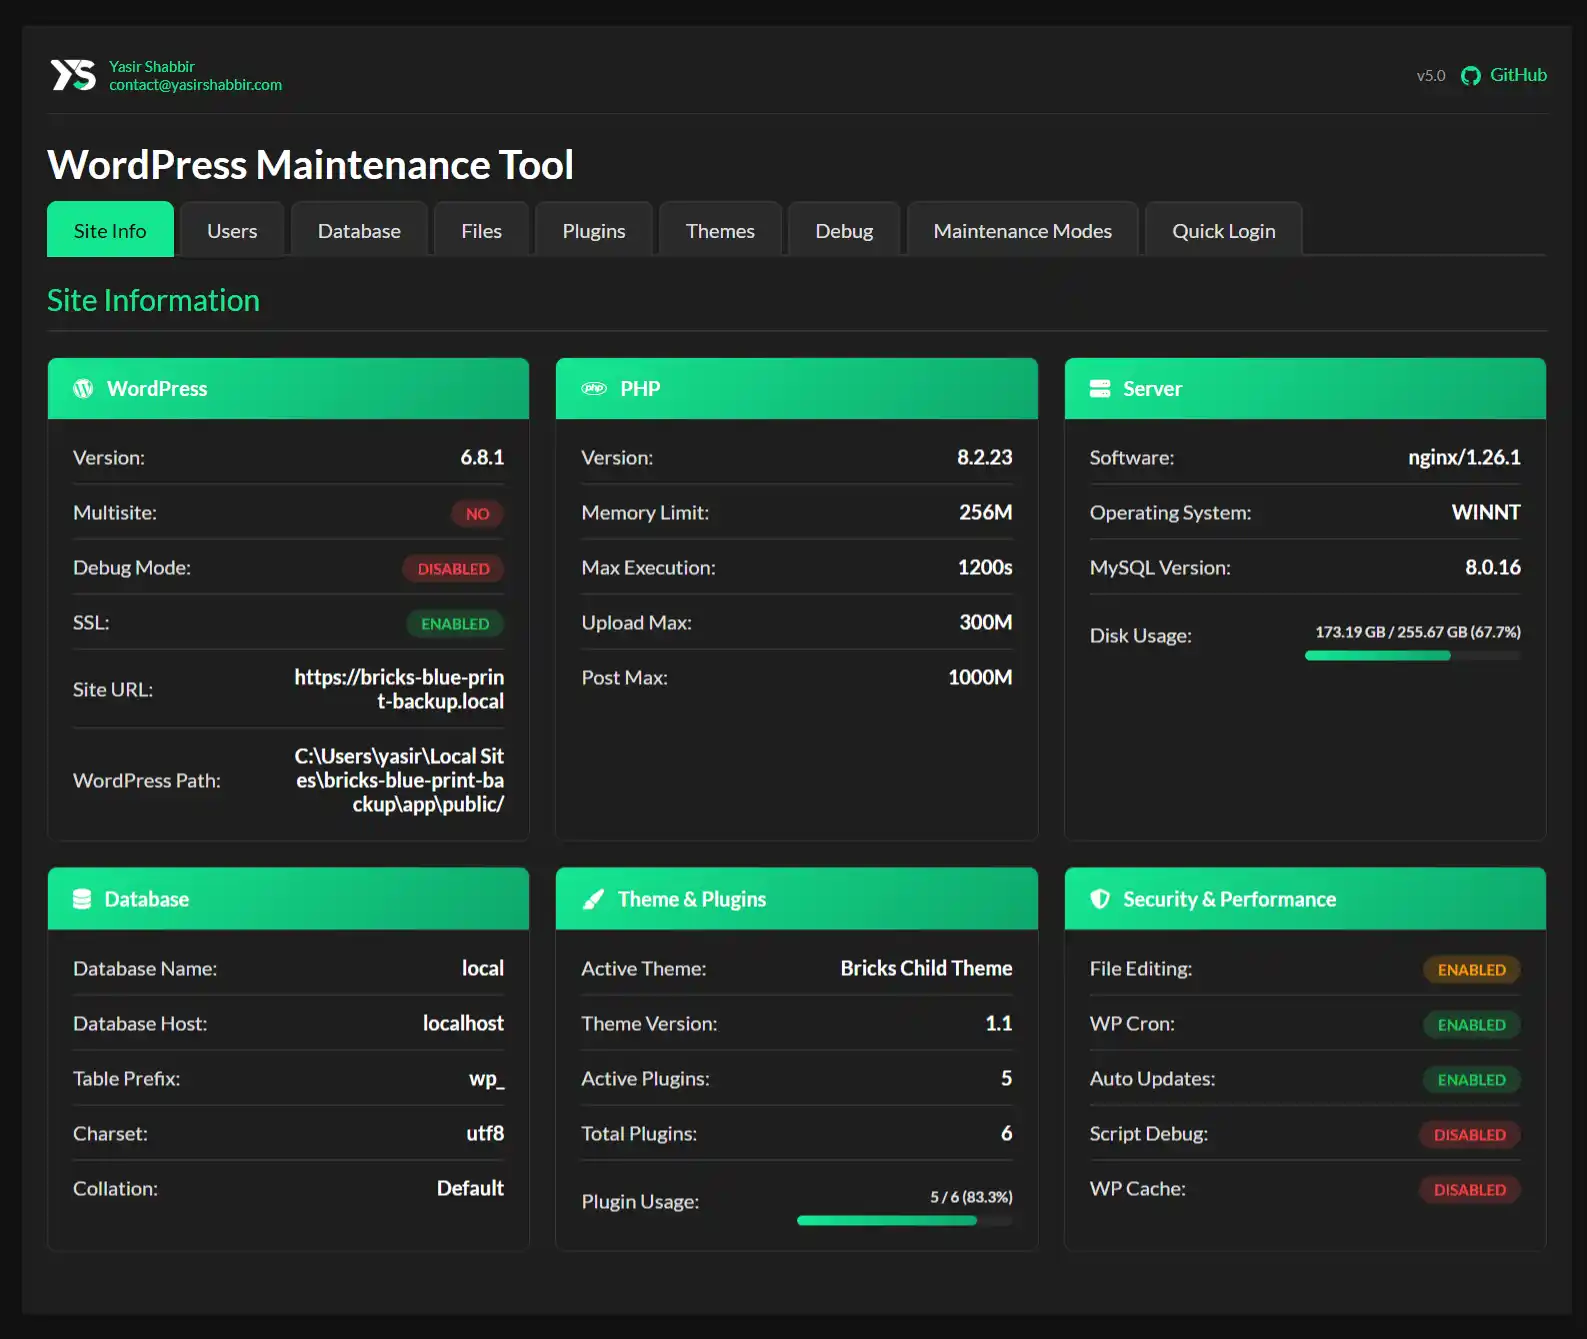The width and height of the screenshot is (1587, 1339).
Task: Click the Server stack icon
Action: coord(1100,389)
